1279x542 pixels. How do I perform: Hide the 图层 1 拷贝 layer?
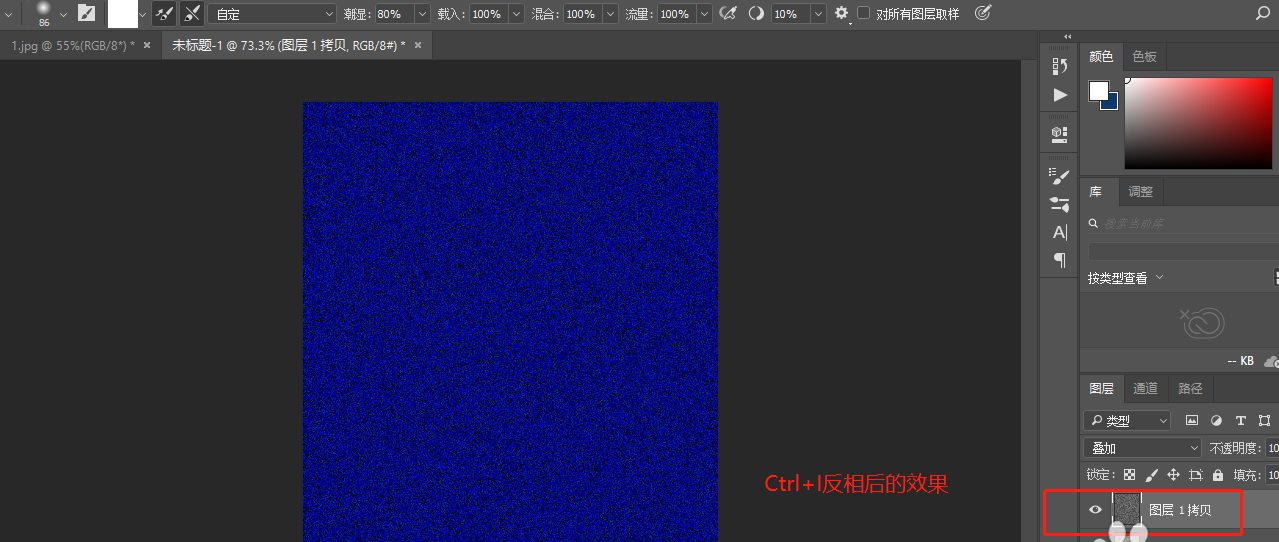click(x=1095, y=510)
